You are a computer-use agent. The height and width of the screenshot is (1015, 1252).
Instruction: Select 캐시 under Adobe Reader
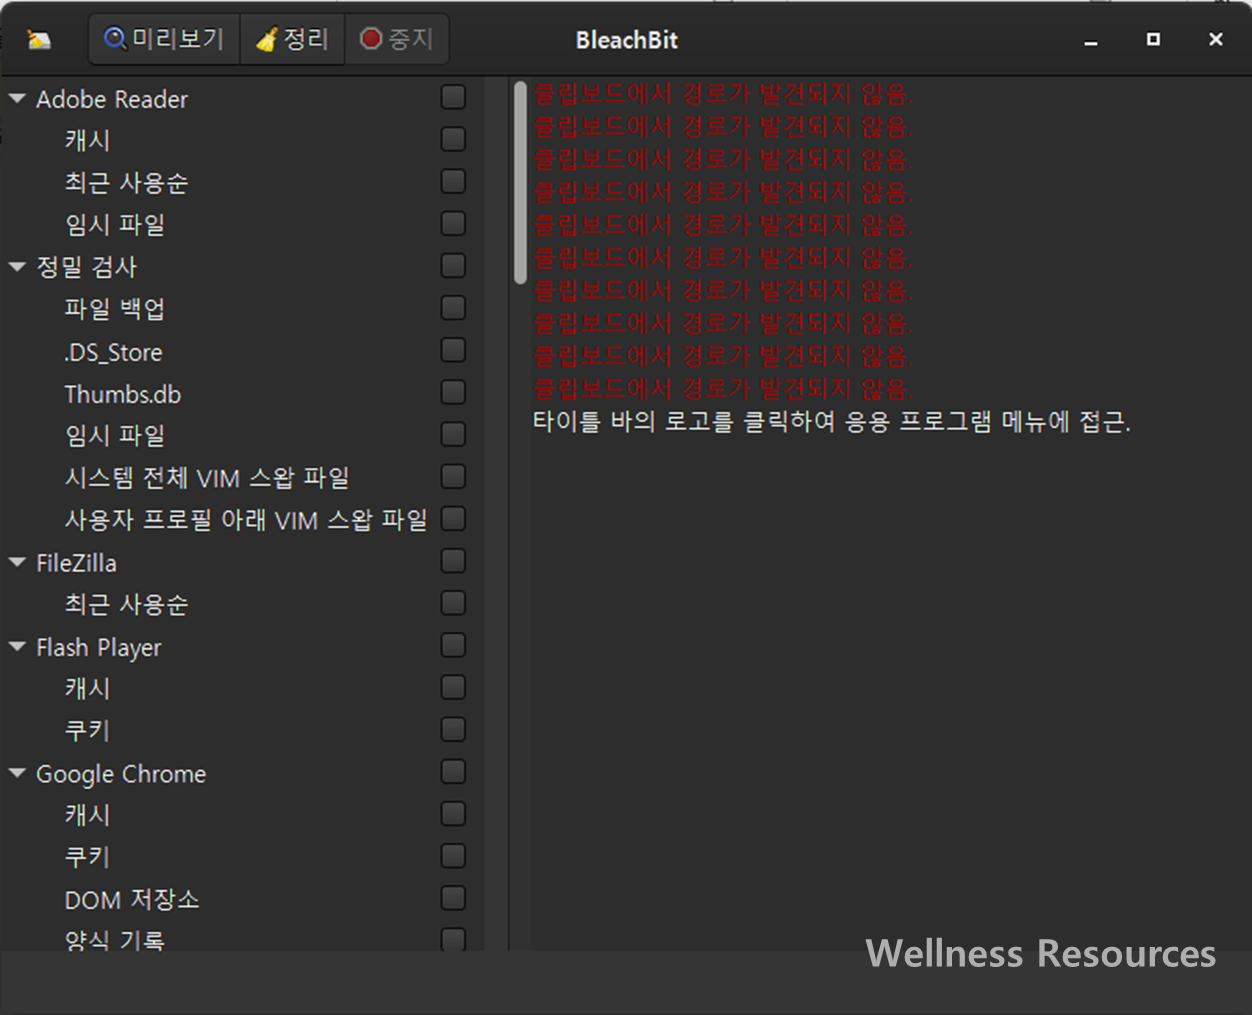coord(88,141)
